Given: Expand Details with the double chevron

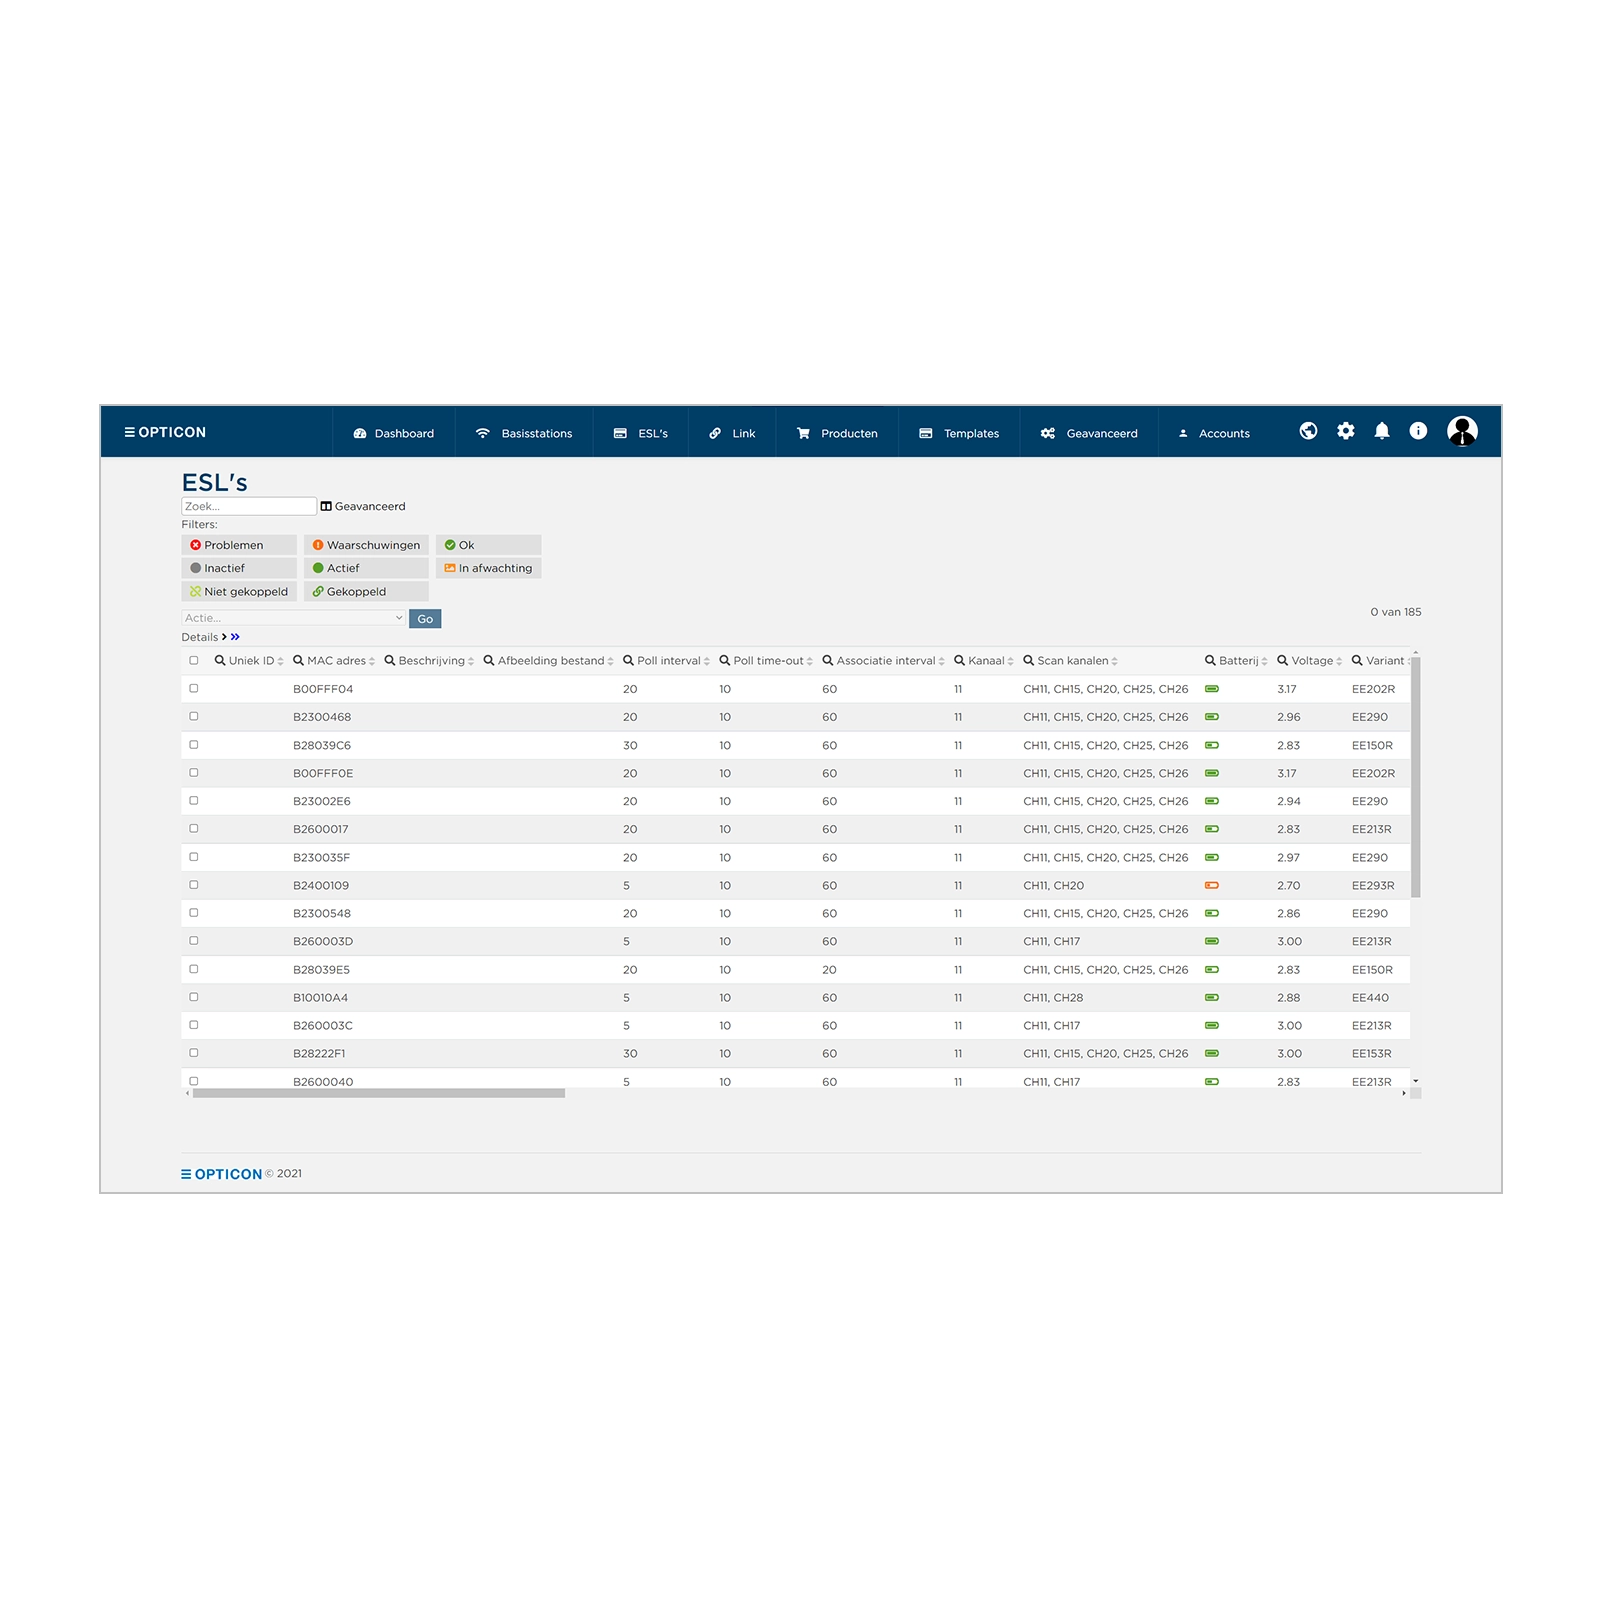Looking at the screenshot, I should [x=235, y=637].
